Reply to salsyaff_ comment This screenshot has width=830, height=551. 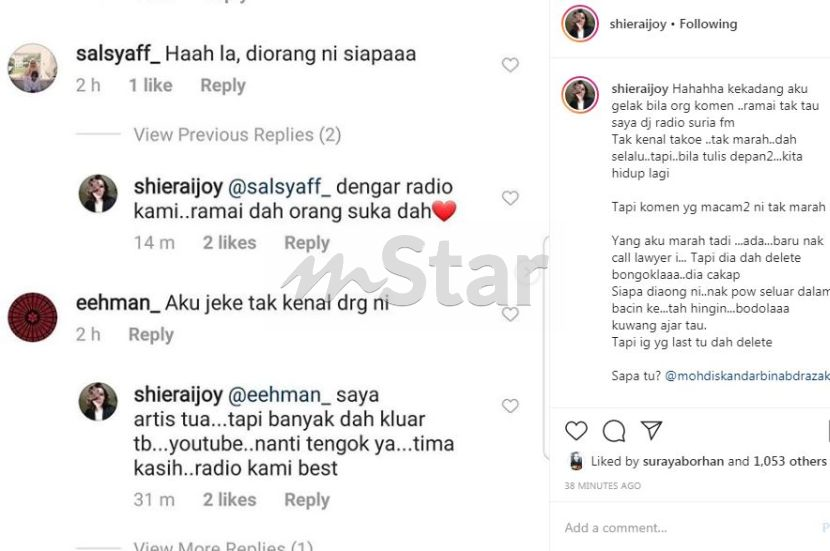point(223,85)
